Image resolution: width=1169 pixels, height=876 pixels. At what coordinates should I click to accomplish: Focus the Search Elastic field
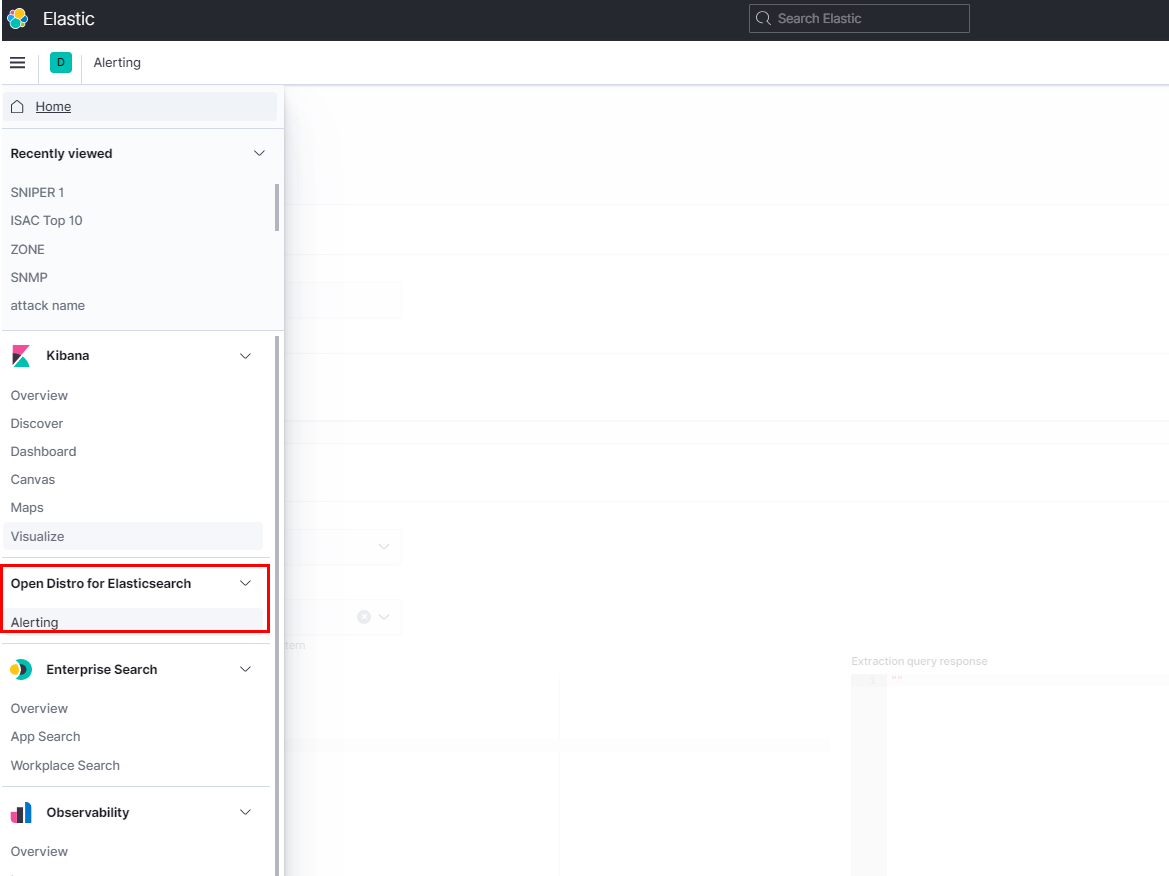coord(859,19)
